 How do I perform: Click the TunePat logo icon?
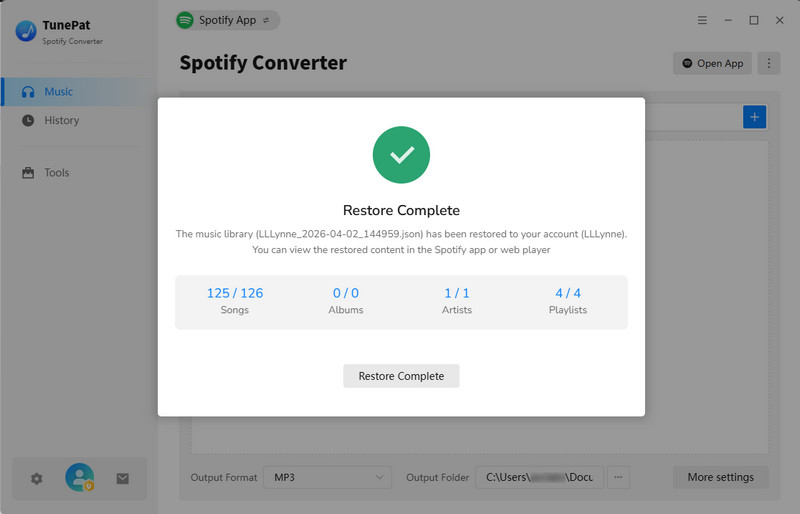(x=26, y=31)
